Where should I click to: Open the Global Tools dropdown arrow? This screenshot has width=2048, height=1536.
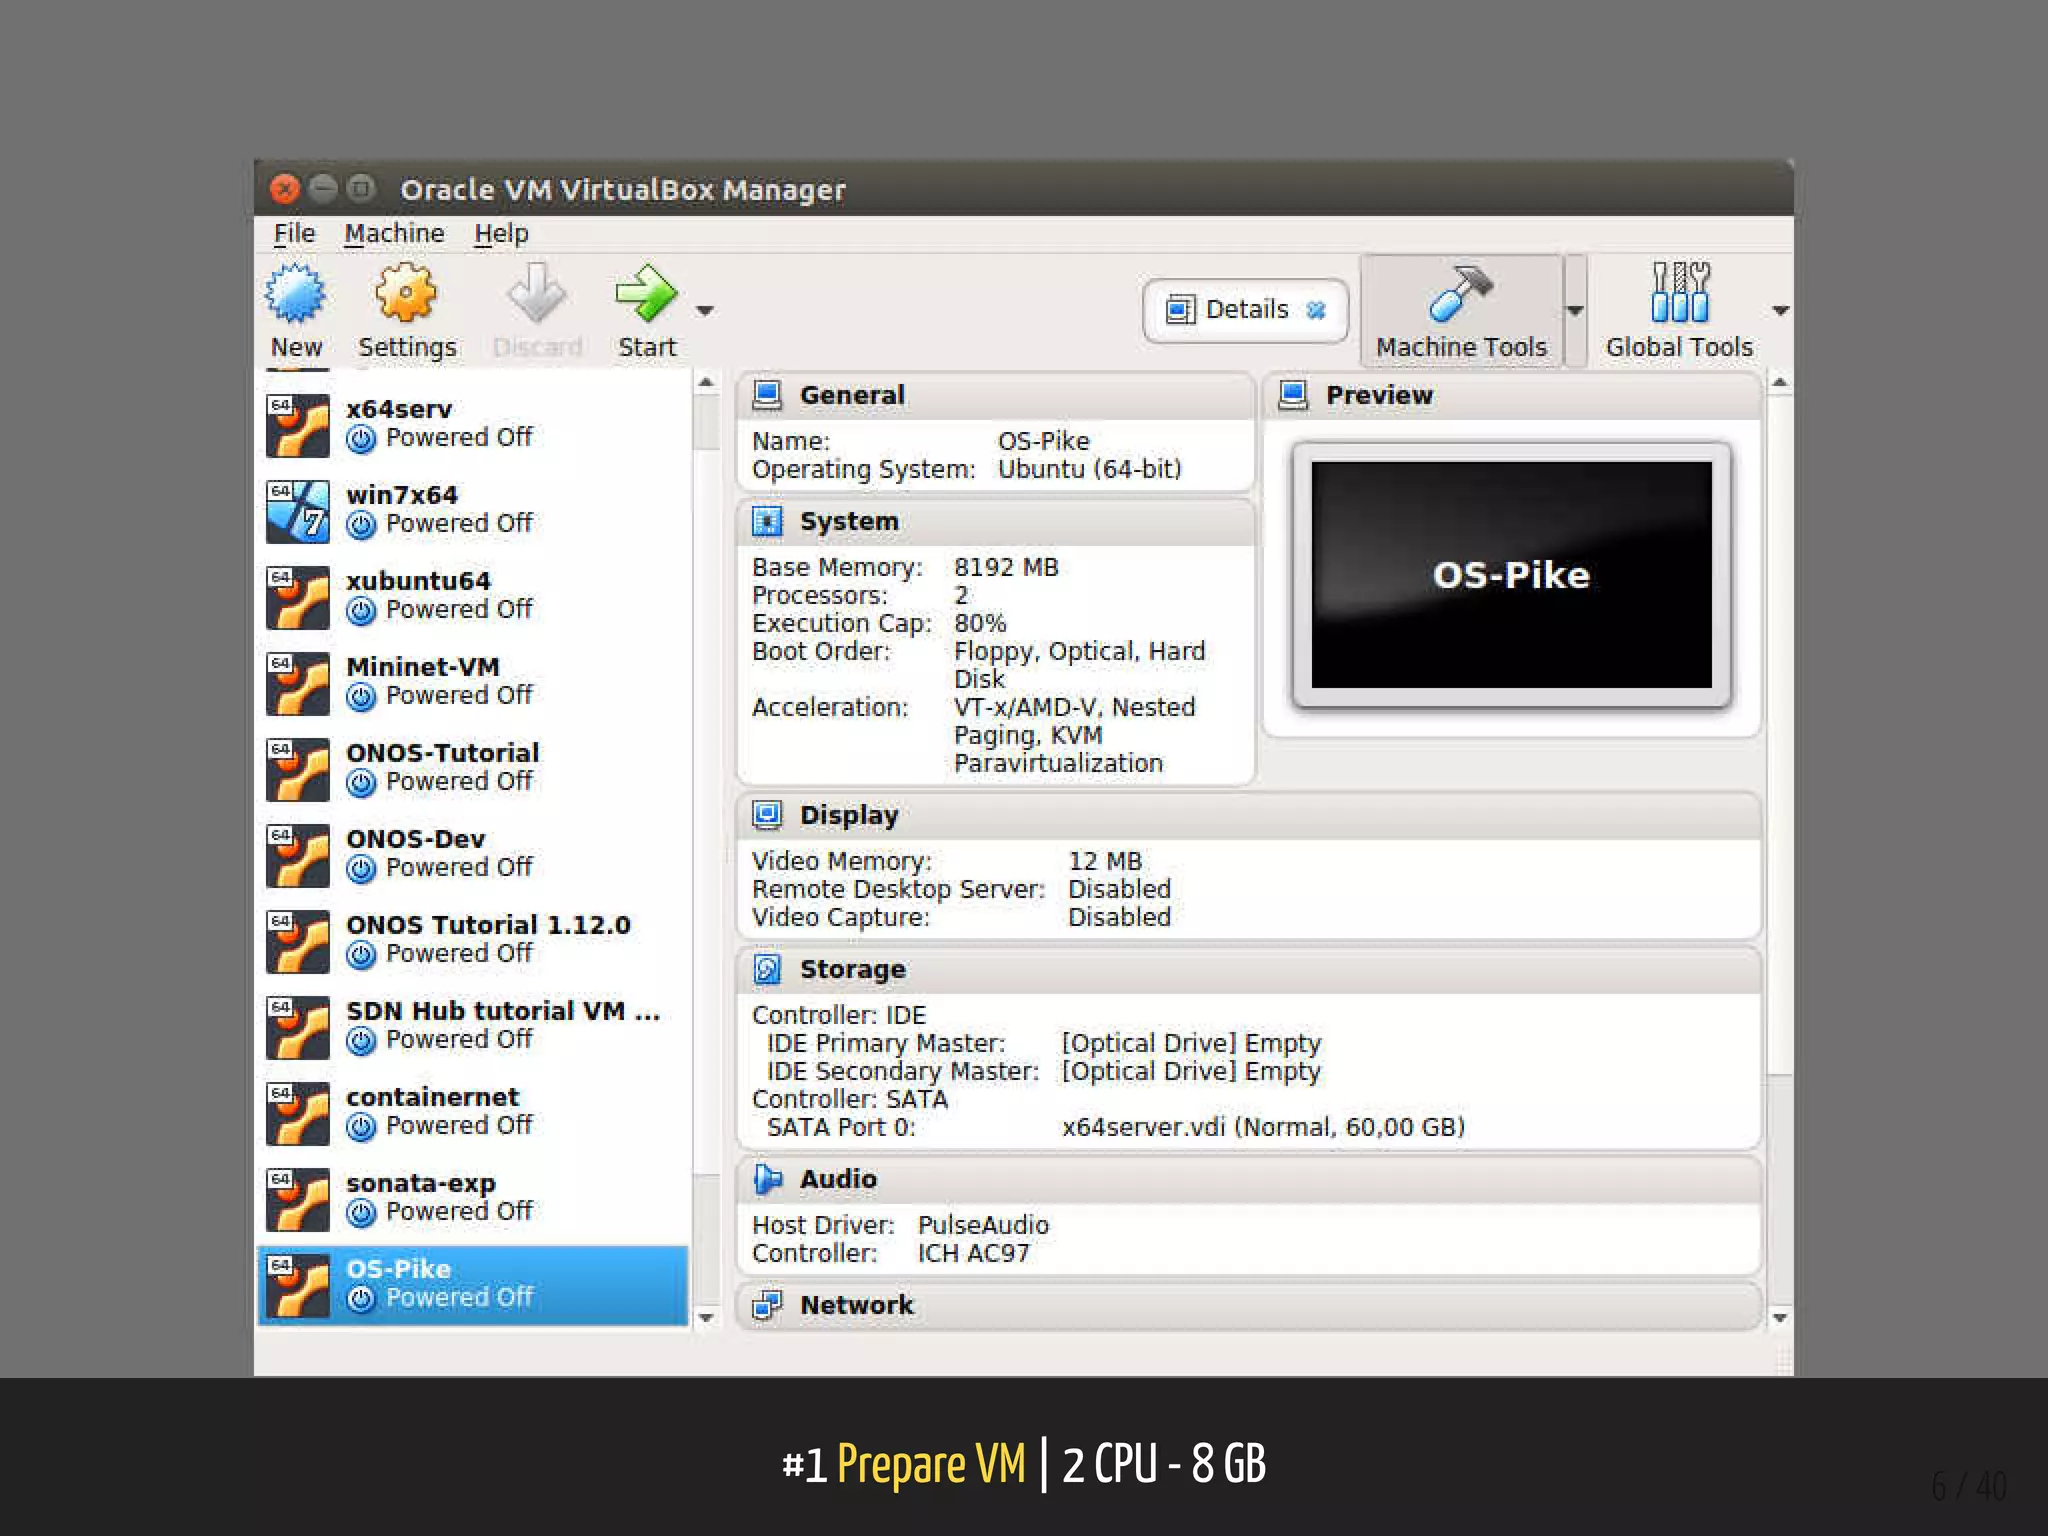[x=1780, y=311]
